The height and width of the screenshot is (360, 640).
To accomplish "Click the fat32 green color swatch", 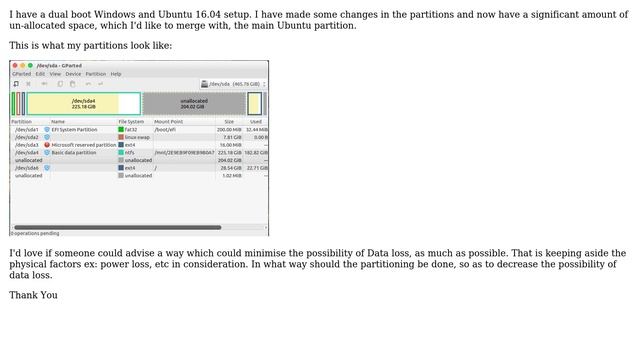I will pos(121,129).
